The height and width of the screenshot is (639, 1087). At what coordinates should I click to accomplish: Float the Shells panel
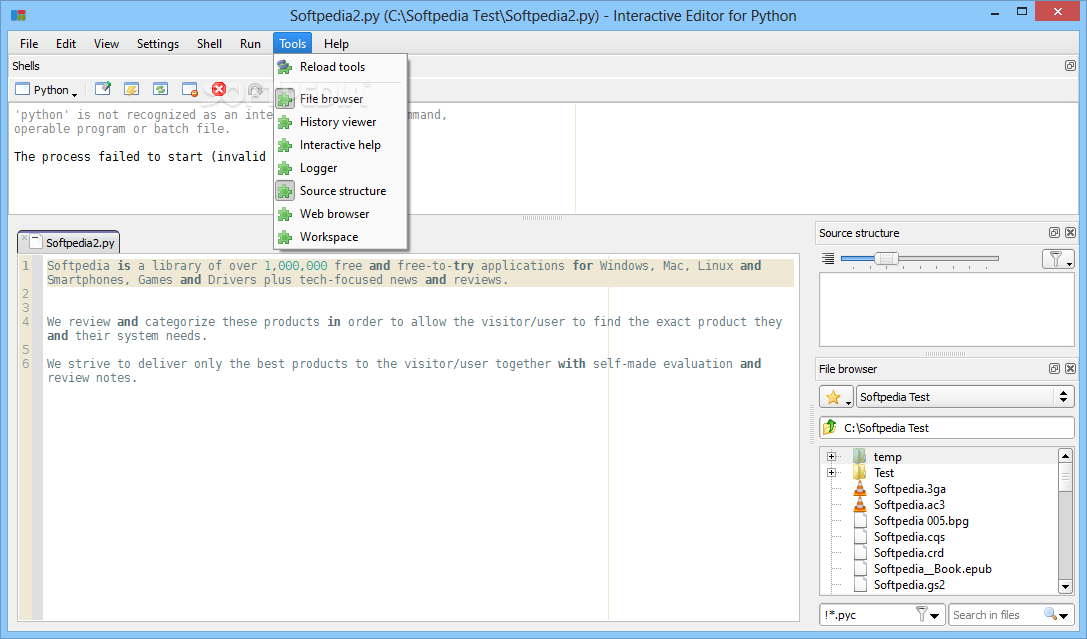(1070, 66)
